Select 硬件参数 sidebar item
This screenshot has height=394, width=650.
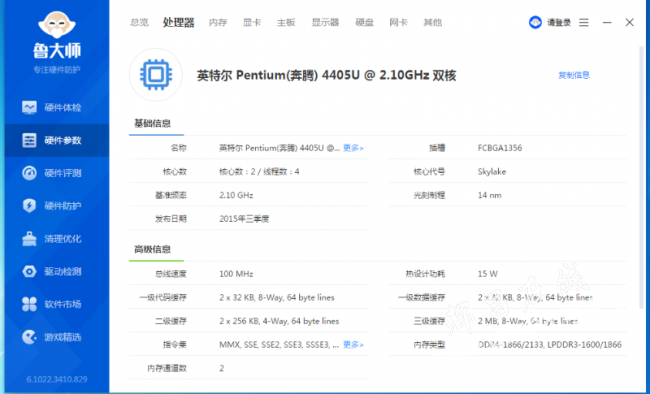point(57,140)
